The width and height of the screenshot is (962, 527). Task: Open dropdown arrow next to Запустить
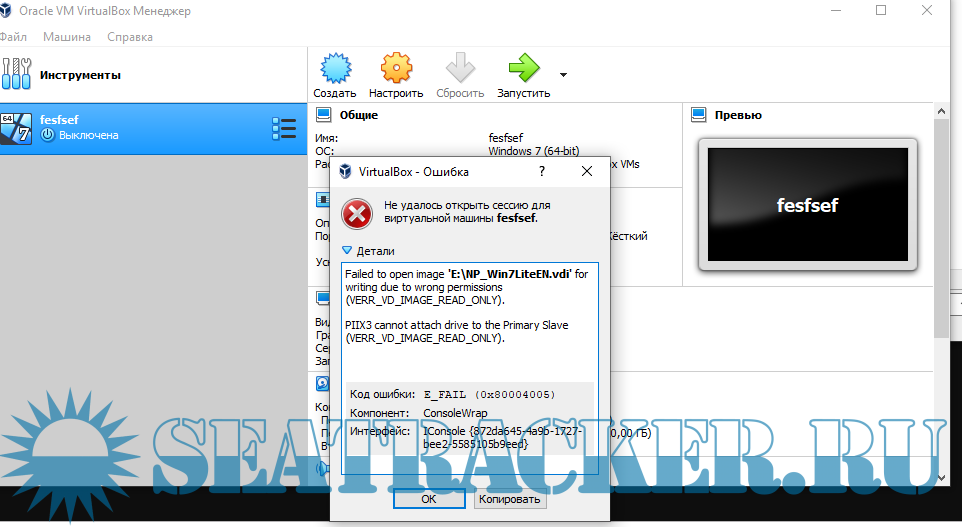click(563, 75)
